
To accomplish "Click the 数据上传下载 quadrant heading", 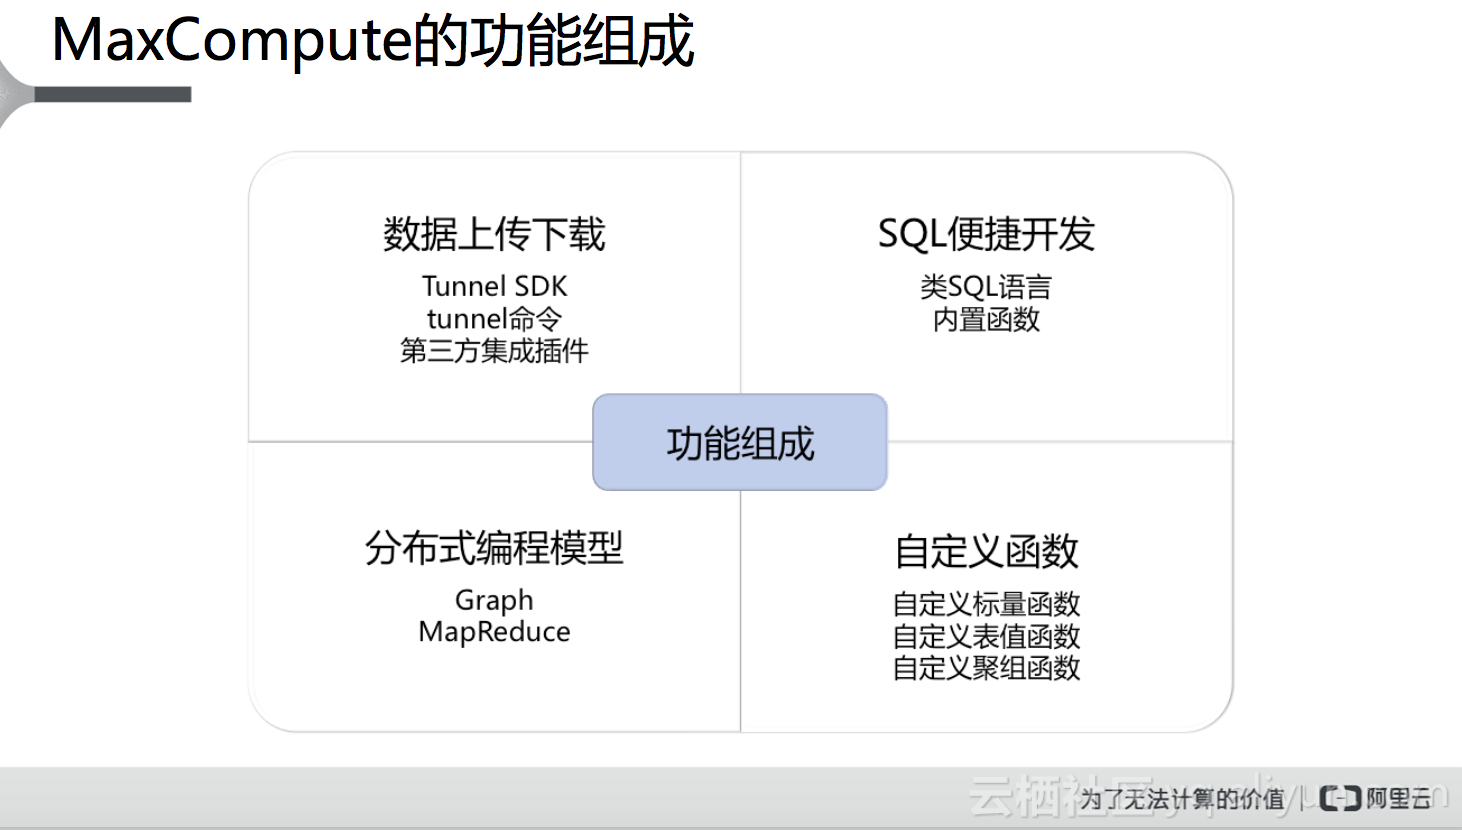I will 492,234.
